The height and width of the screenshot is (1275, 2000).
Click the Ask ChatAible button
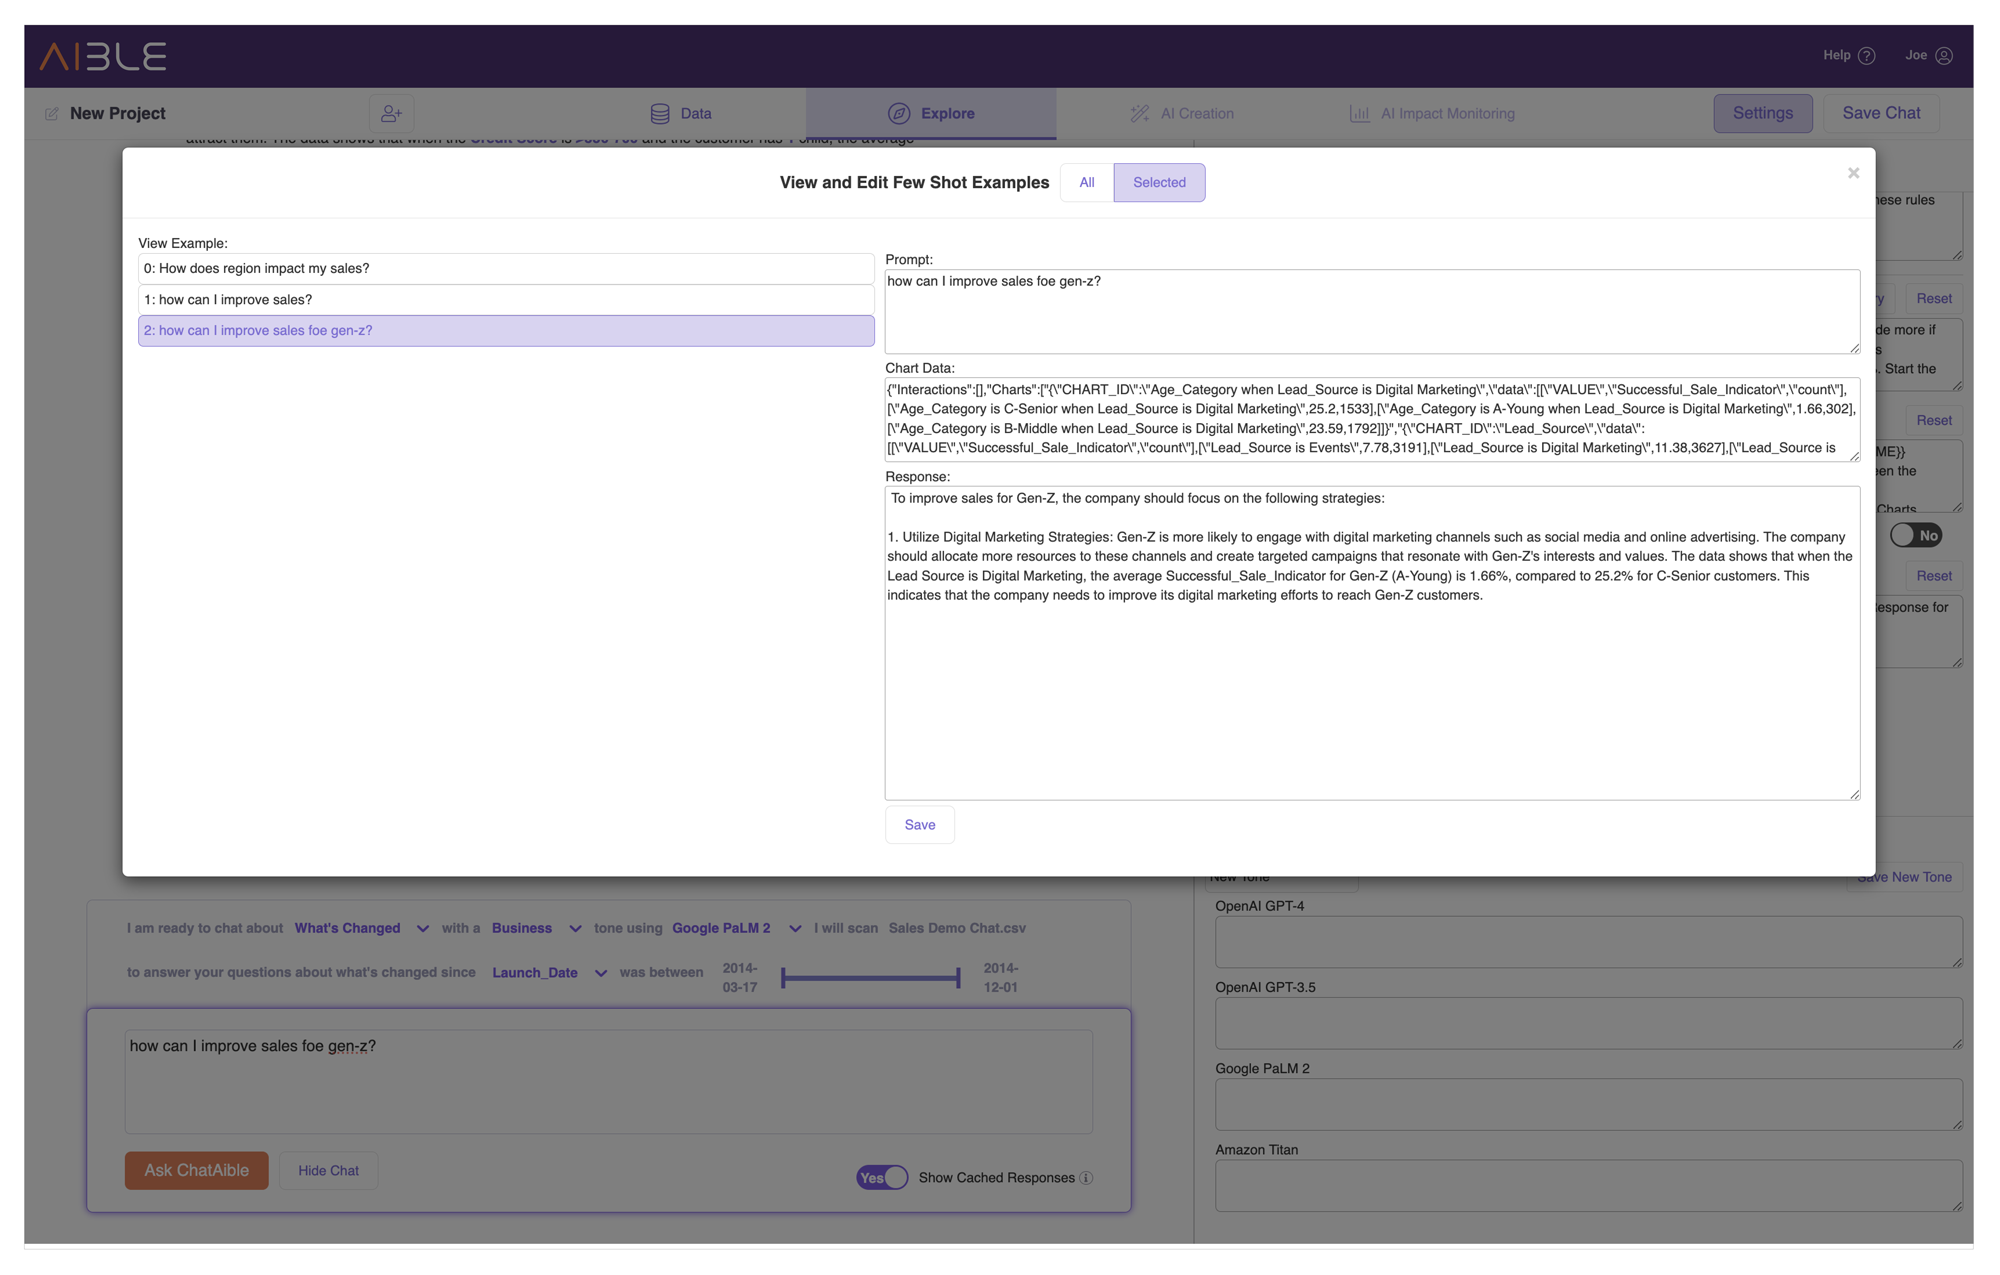[x=197, y=1169]
